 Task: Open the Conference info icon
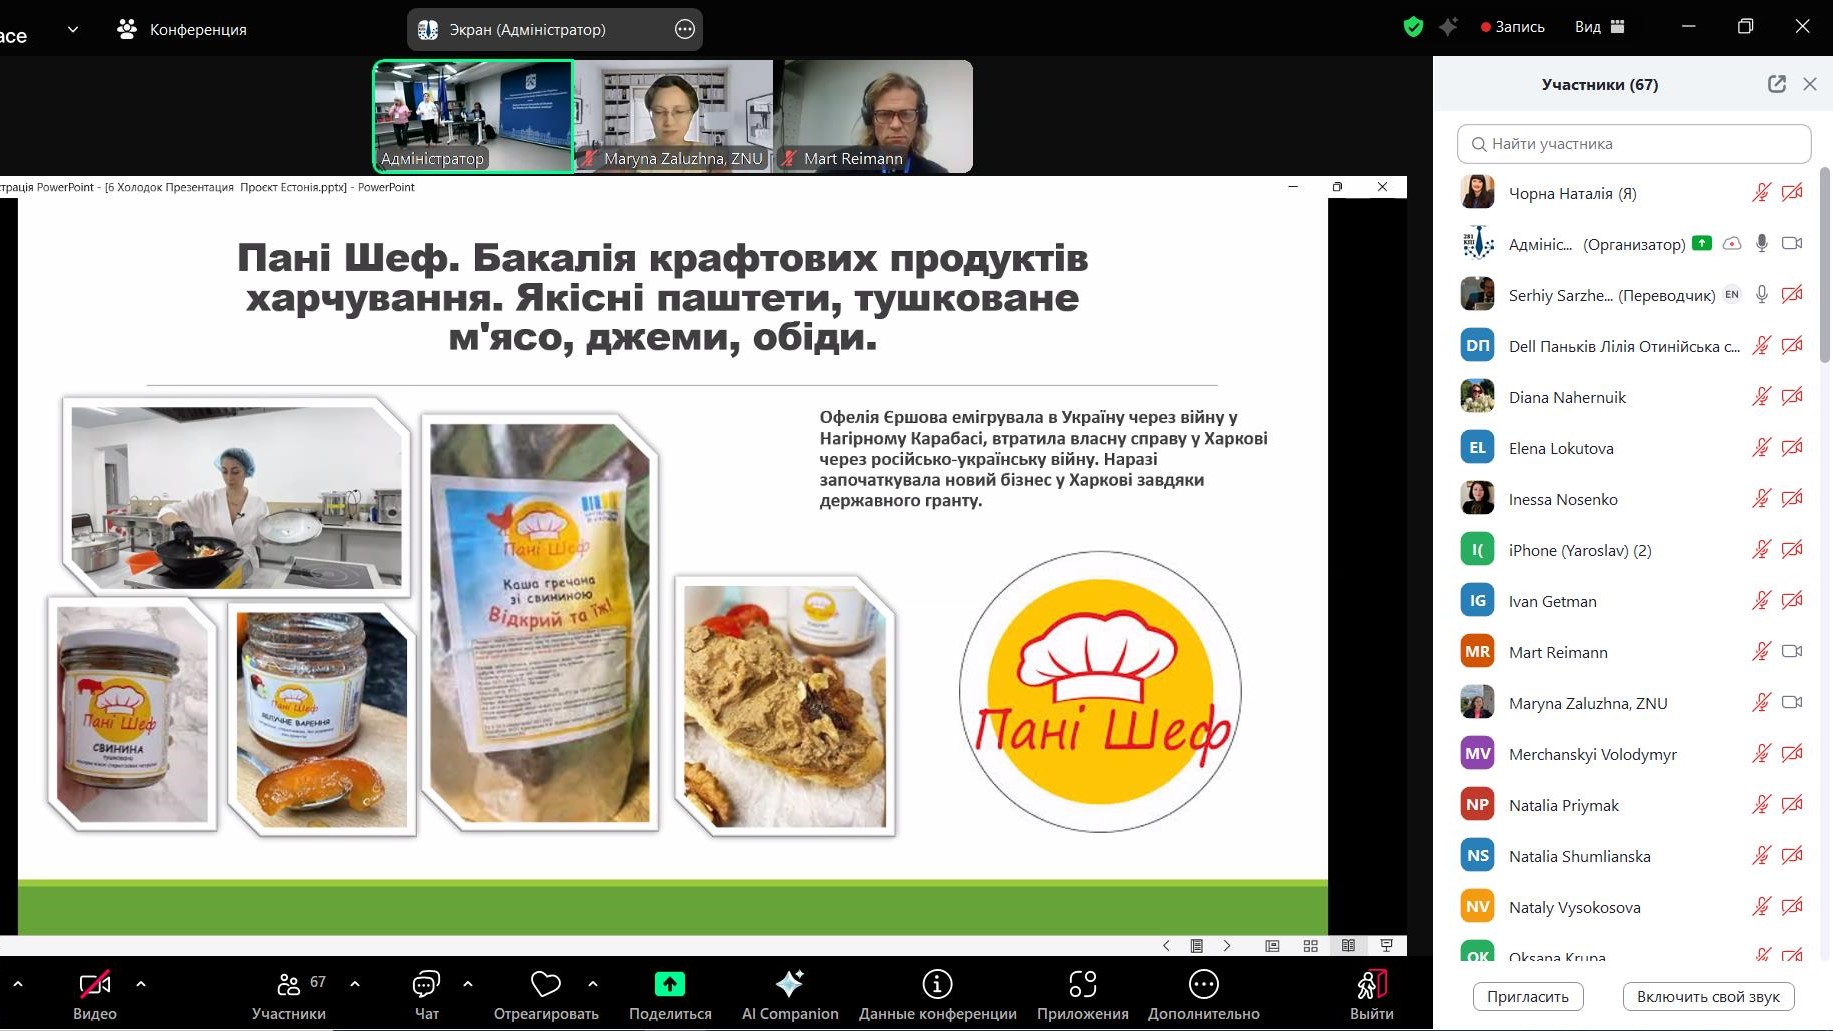tap(937, 985)
